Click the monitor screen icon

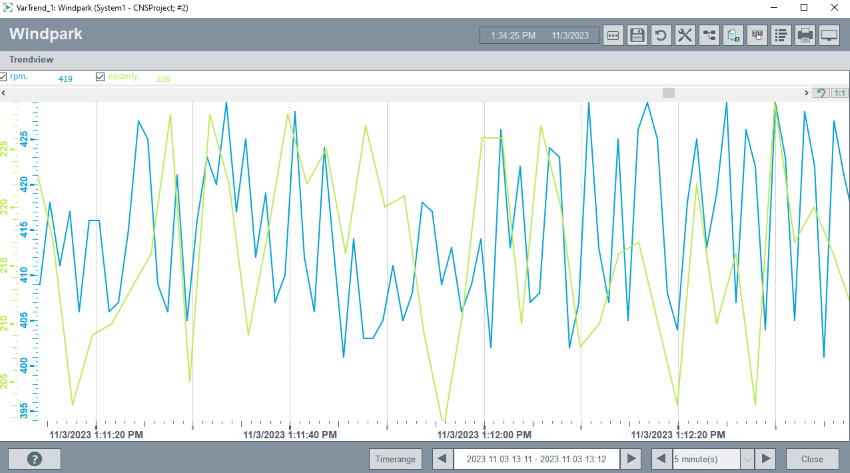click(x=829, y=35)
